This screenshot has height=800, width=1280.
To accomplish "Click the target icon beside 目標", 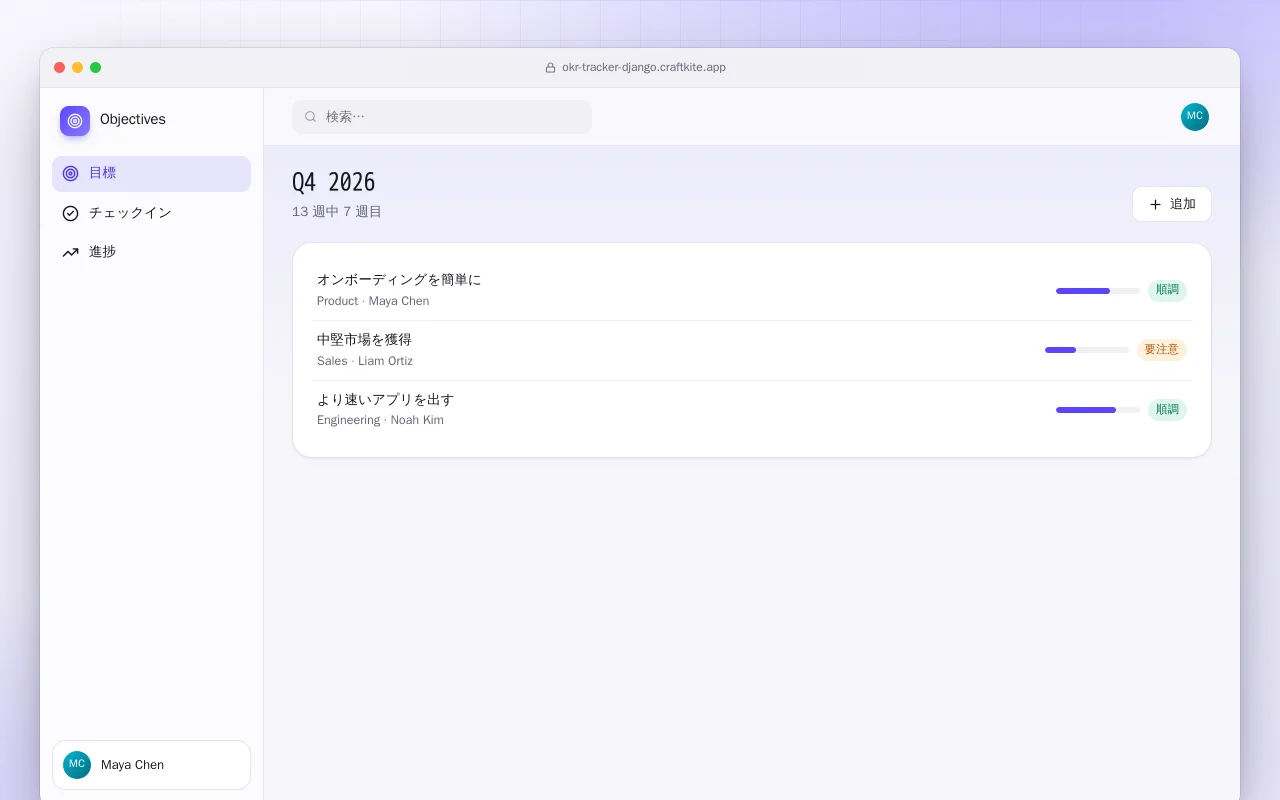I will (70, 173).
